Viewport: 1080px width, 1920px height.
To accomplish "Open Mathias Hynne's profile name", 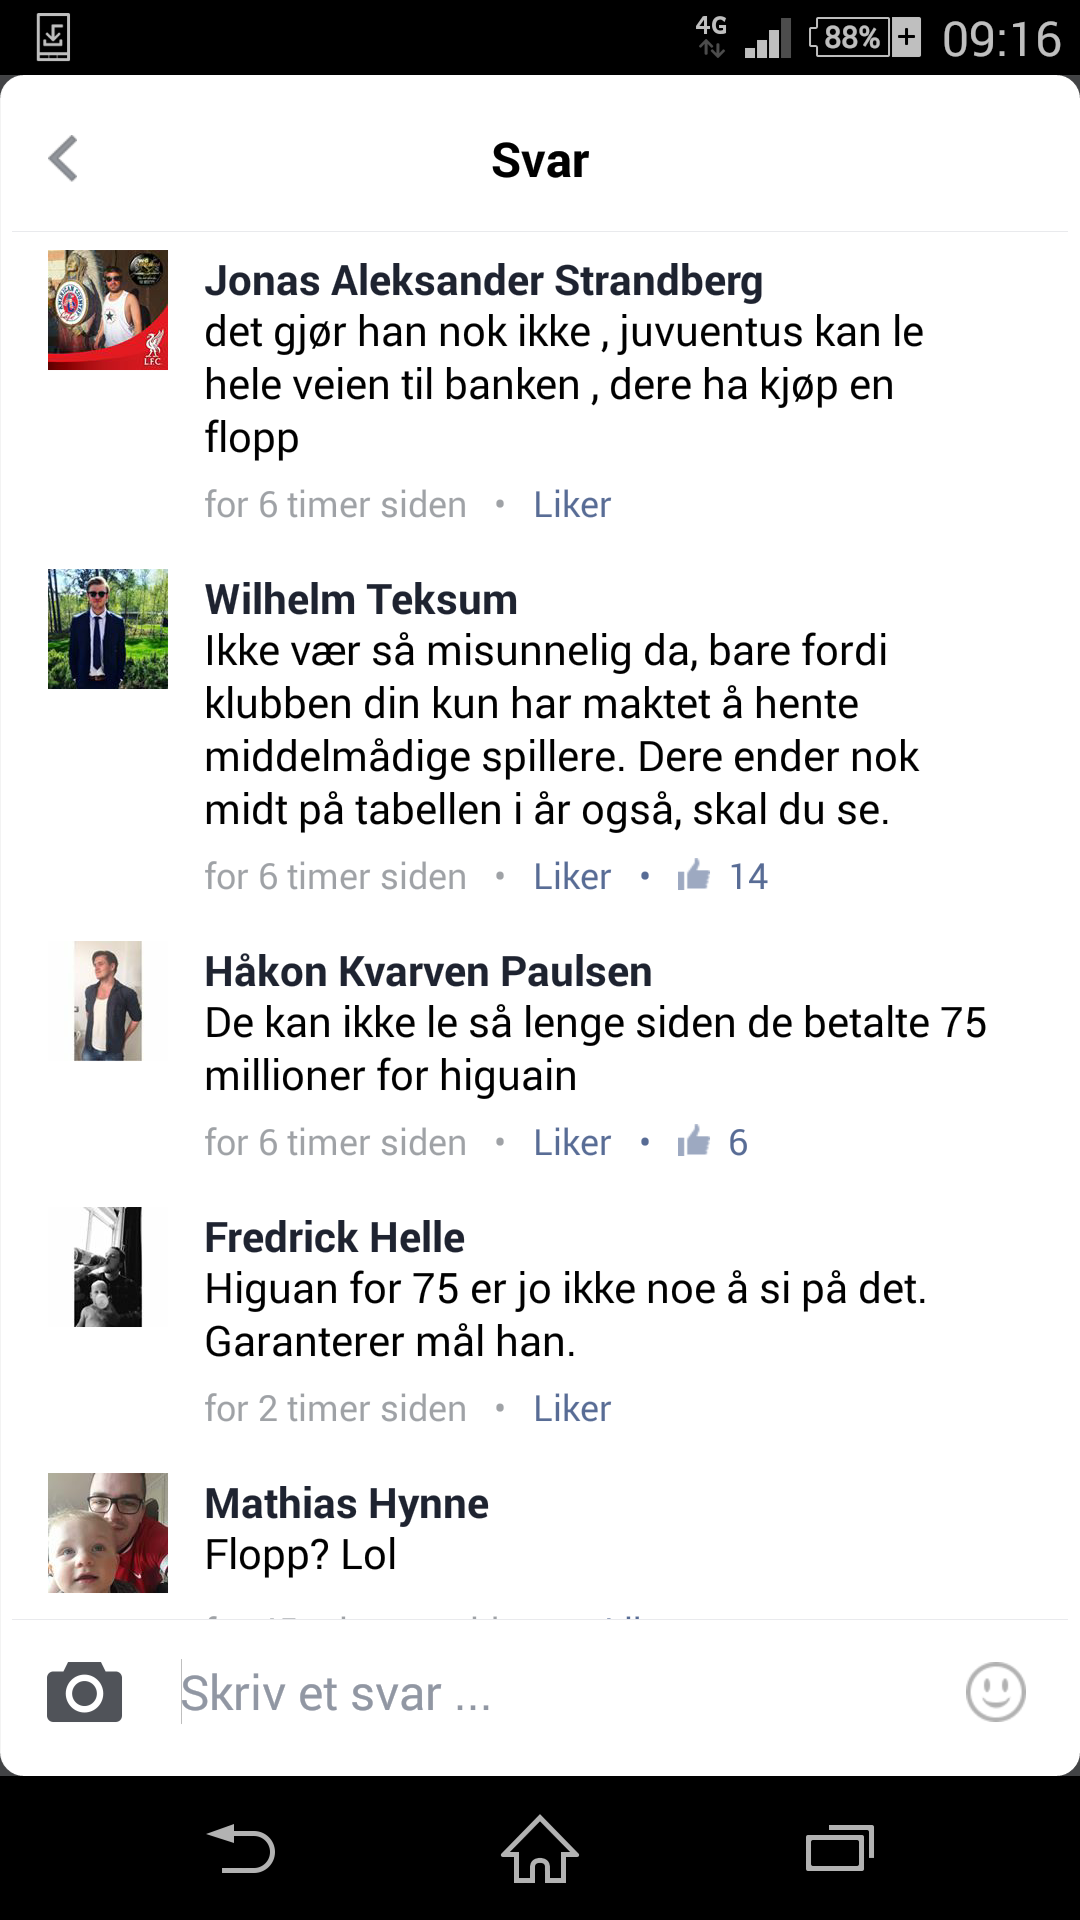I will tap(347, 1503).
